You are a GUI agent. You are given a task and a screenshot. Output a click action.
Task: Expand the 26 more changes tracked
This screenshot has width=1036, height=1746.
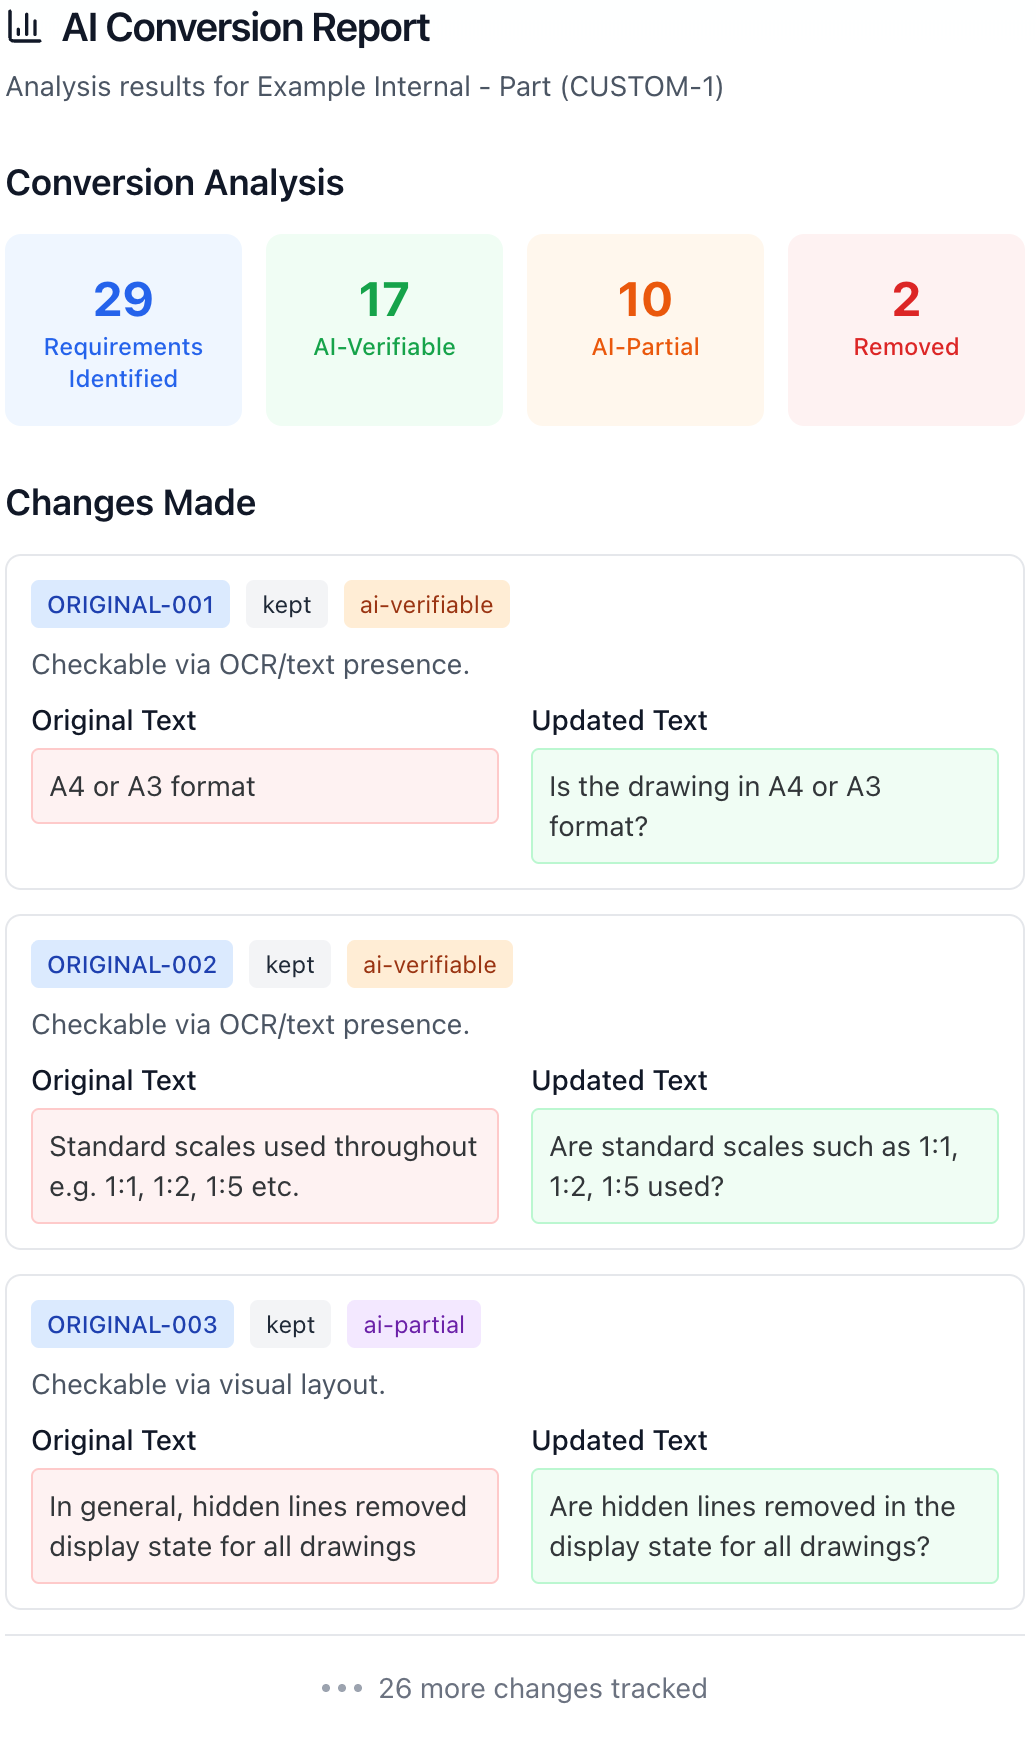[x=542, y=1688]
